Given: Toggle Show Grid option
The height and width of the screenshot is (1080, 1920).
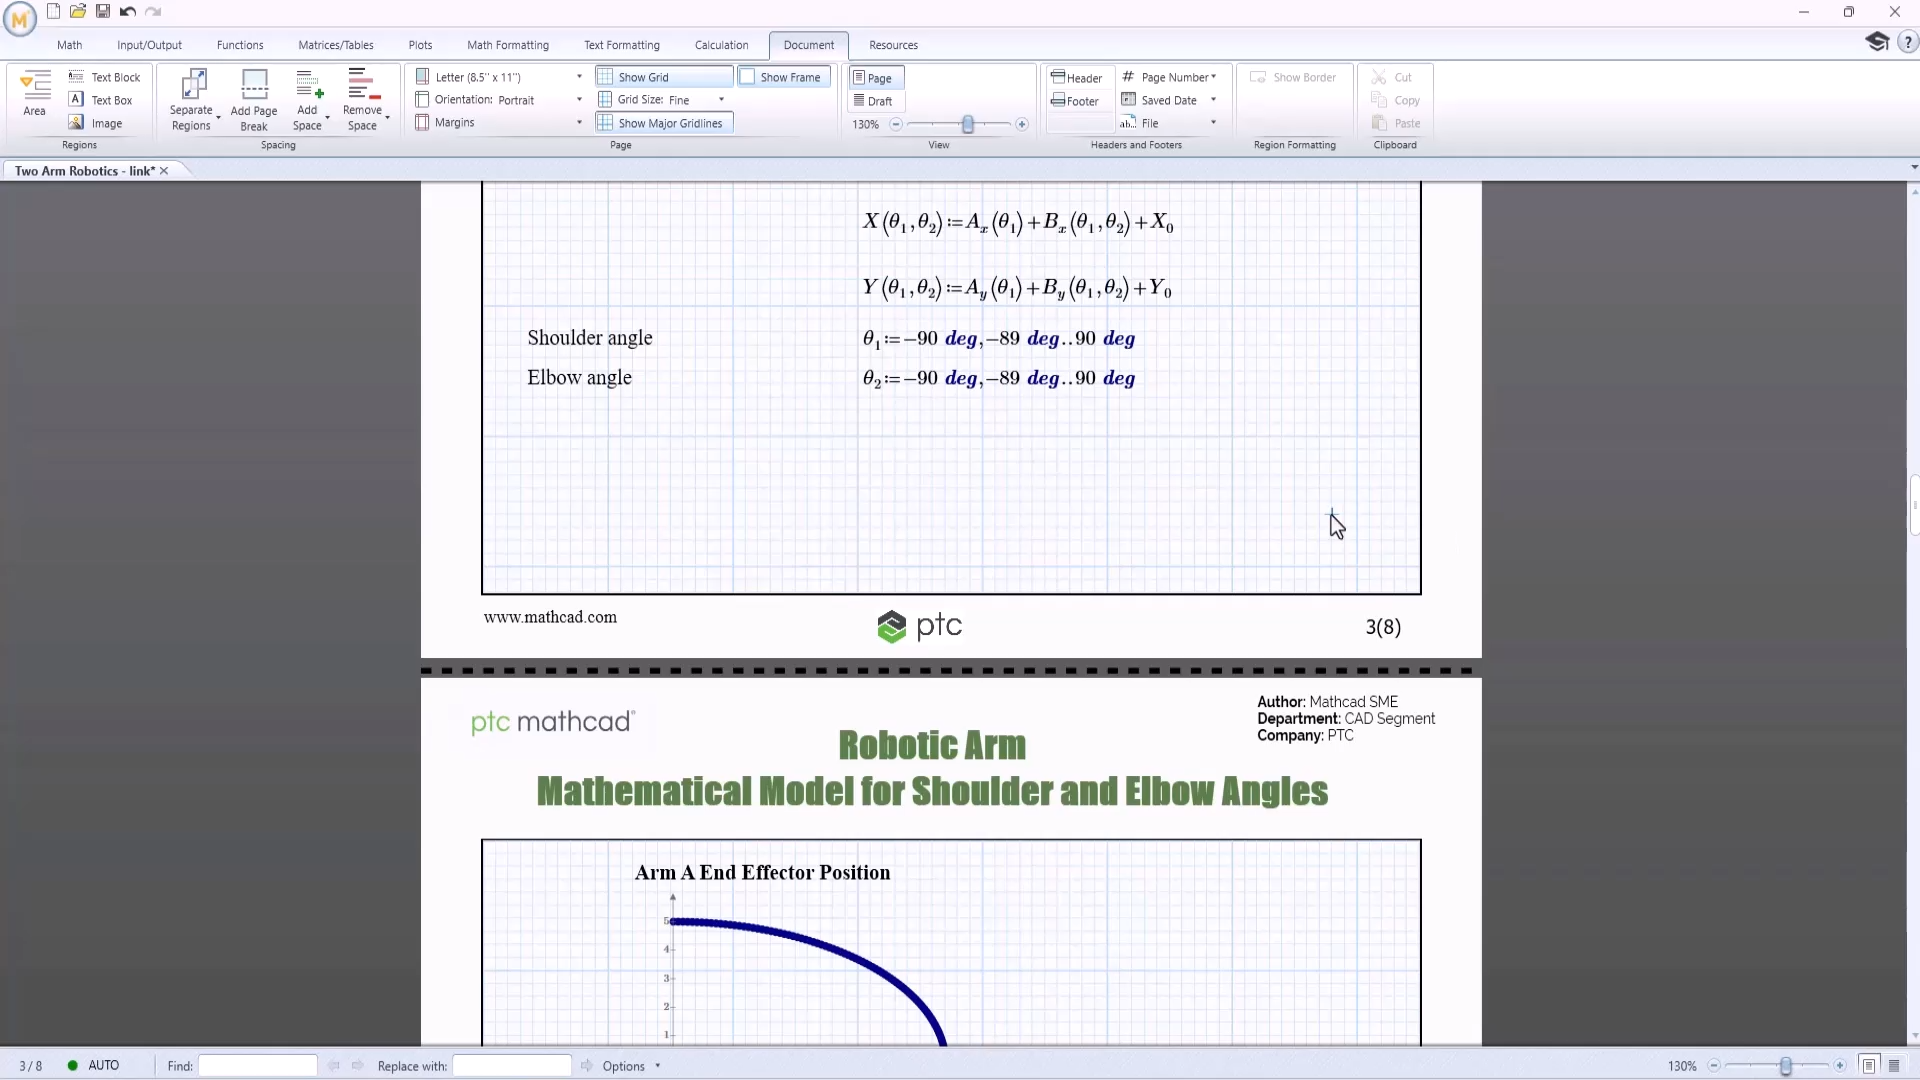Looking at the screenshot, I should click(664, 77).
